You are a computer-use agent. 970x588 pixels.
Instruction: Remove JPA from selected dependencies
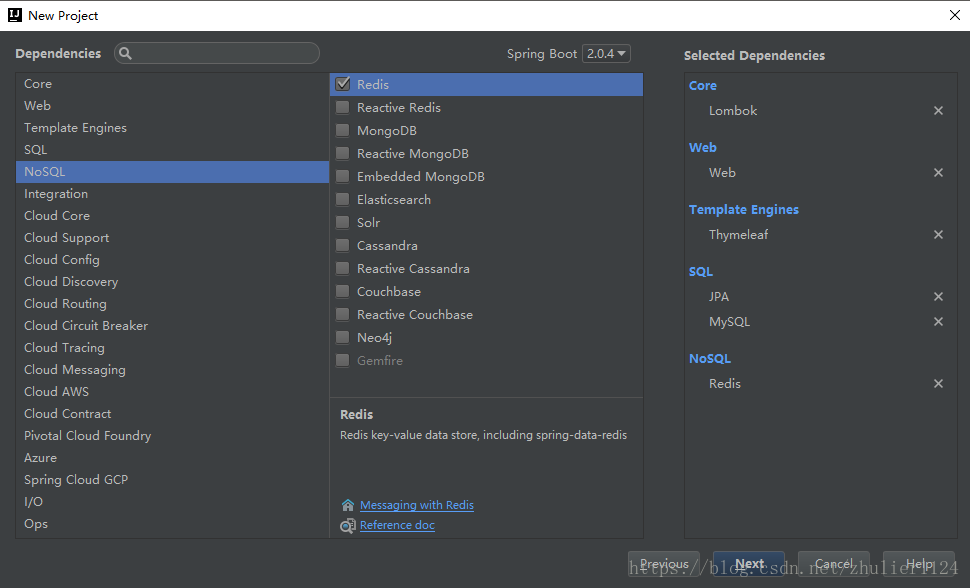pos(938,297)
